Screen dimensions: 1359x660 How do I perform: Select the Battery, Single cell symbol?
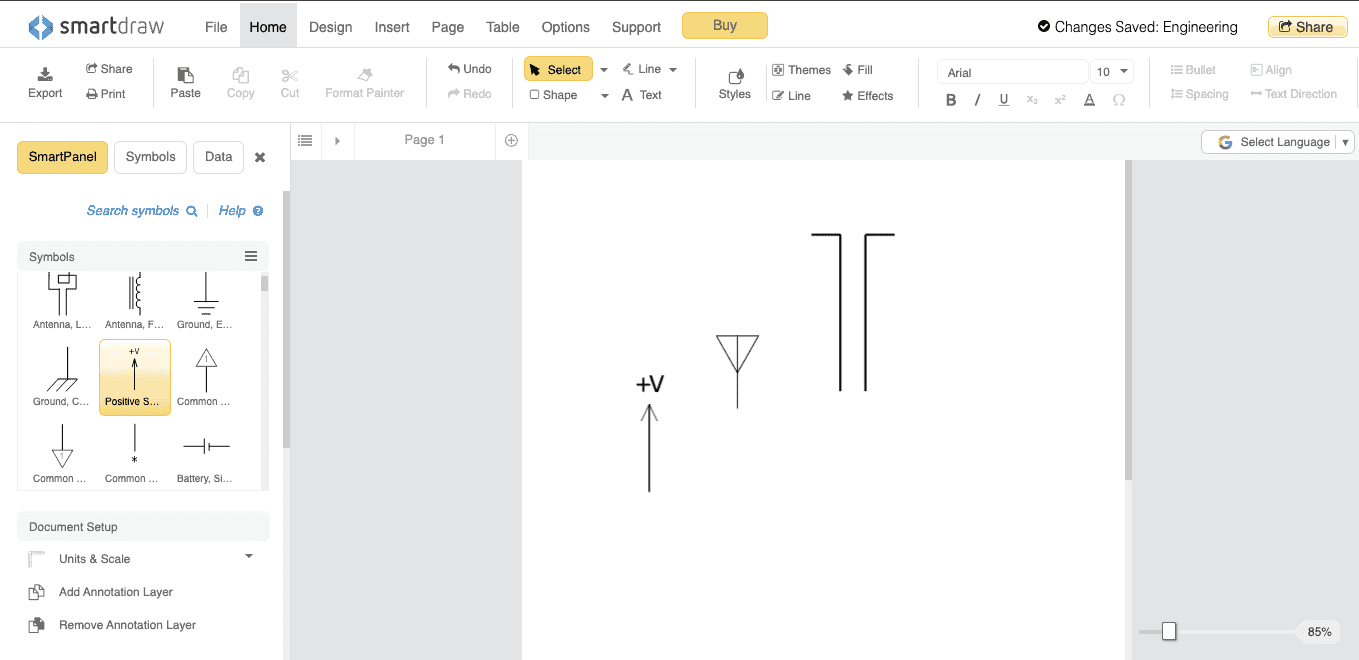click(205, 454)
